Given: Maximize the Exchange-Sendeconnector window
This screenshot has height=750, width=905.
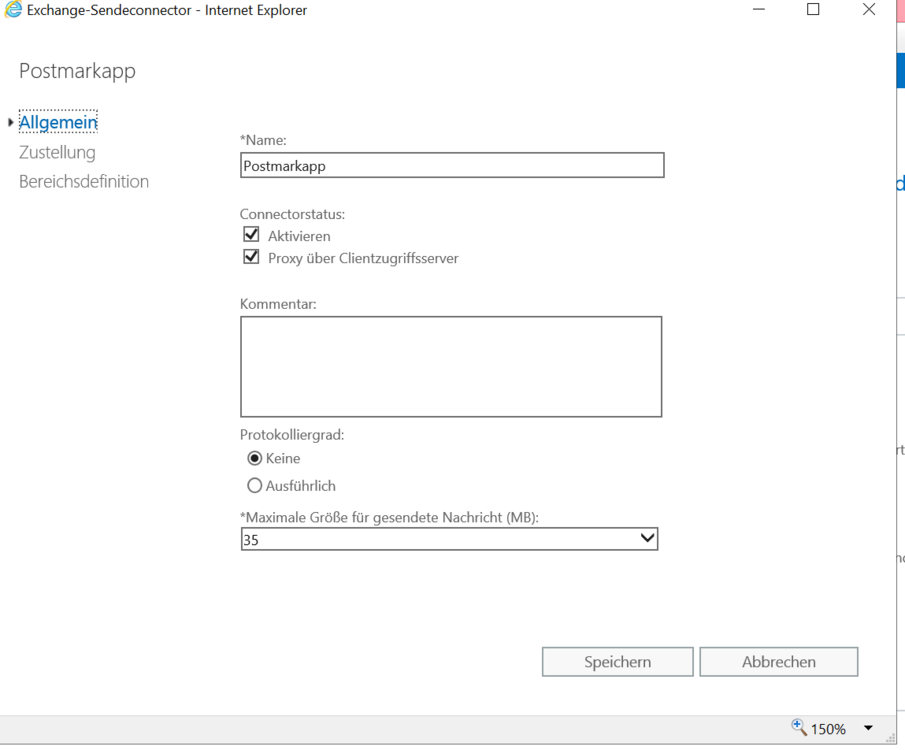Looking at the screenshot, I should 813,10.
